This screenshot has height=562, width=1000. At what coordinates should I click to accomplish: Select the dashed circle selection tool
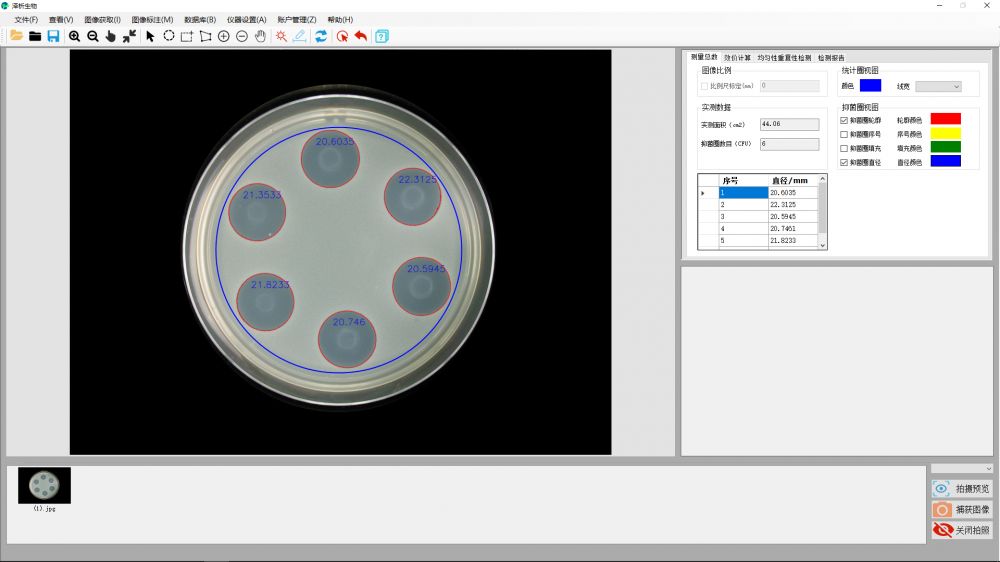(169, 36)
